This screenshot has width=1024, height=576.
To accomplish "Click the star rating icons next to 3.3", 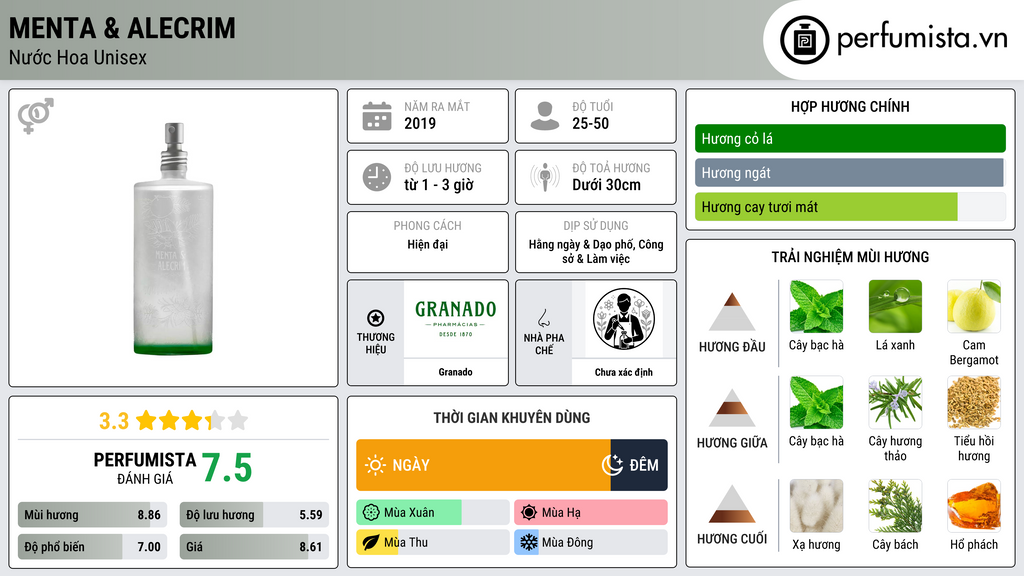I will click(192, 420).
